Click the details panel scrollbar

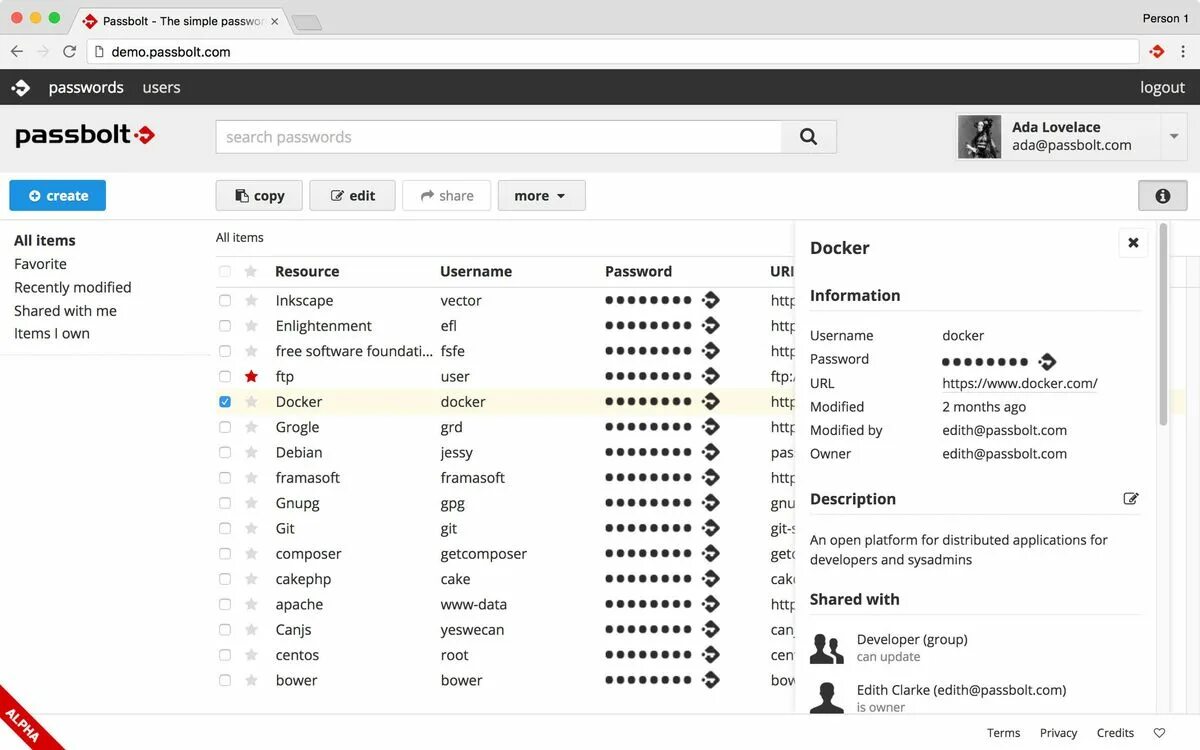click(x=1163, y=325)
